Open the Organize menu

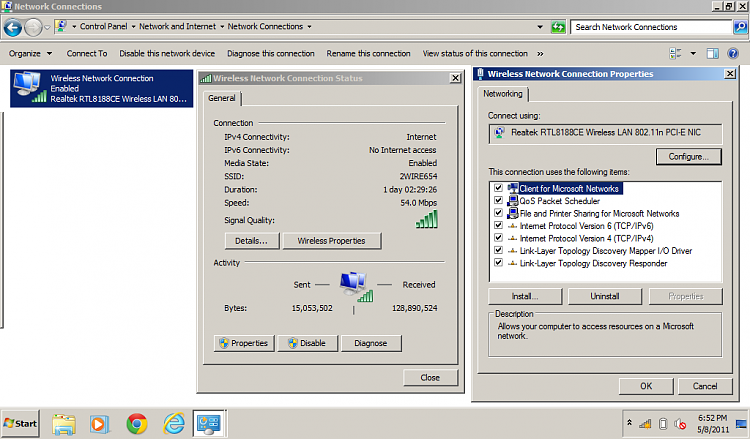tap(30, 54)
